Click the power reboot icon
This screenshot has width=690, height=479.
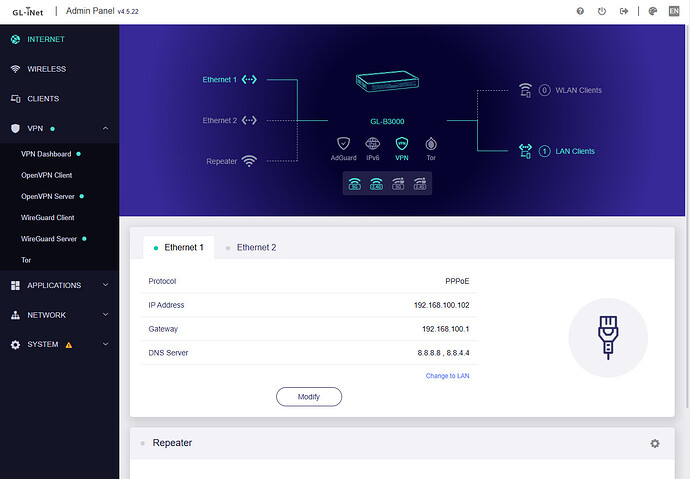click(602, 11)
